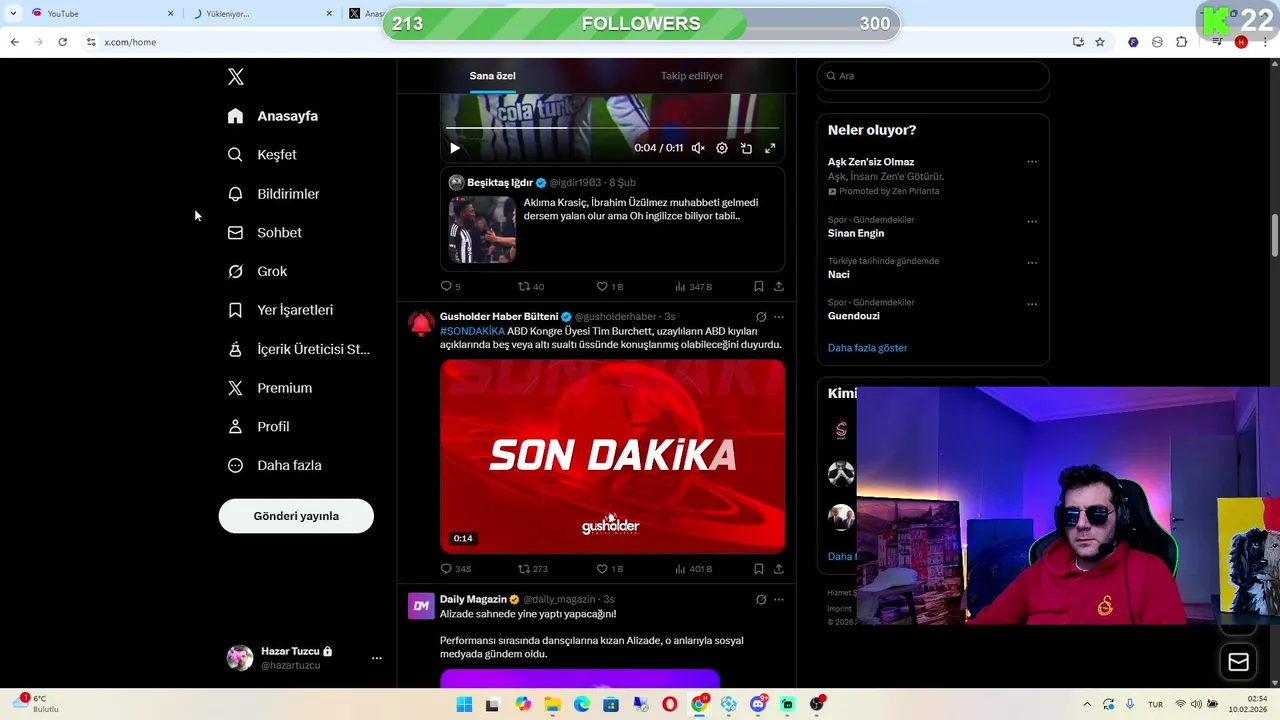1280x720 pixels.
Task: Switch to Takip ediliyor tab
Action: (692, 76)
